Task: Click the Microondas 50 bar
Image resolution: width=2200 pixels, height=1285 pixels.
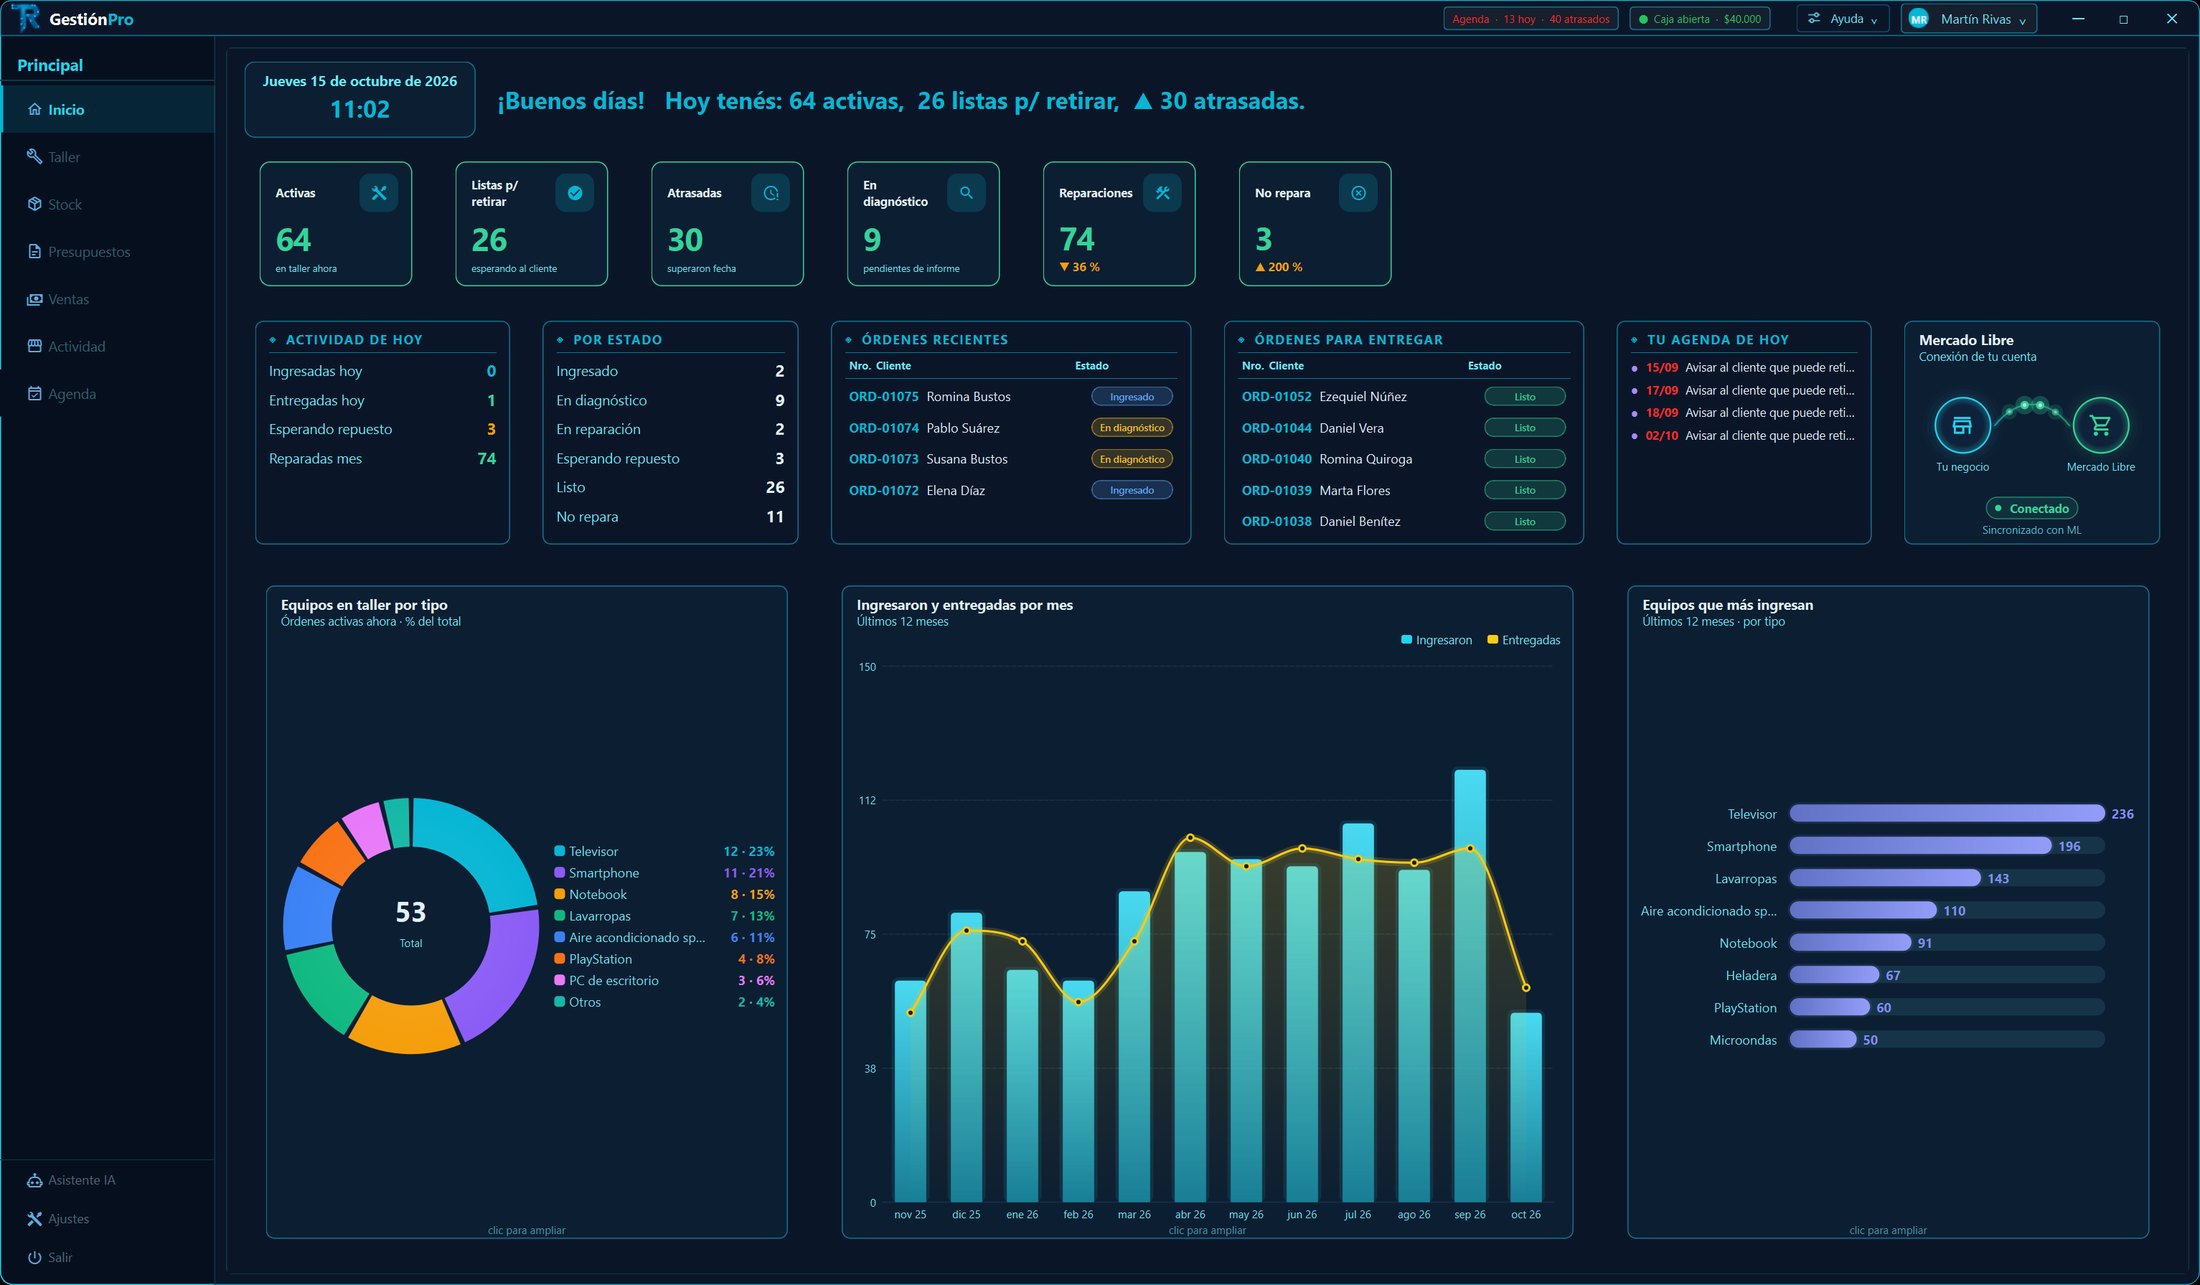Action: coord(1823,1040)
